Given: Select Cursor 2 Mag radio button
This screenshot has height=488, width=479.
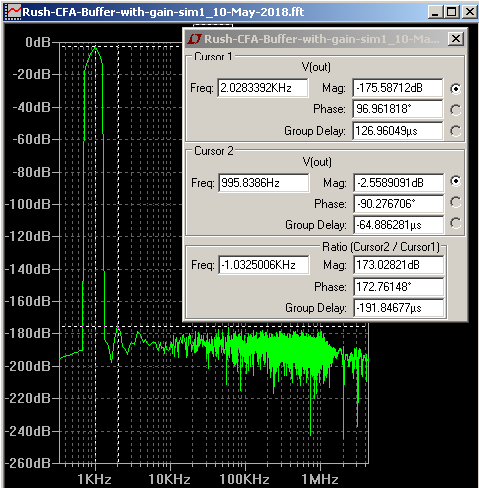Looking at the screenshot, I should click(455, 181).
